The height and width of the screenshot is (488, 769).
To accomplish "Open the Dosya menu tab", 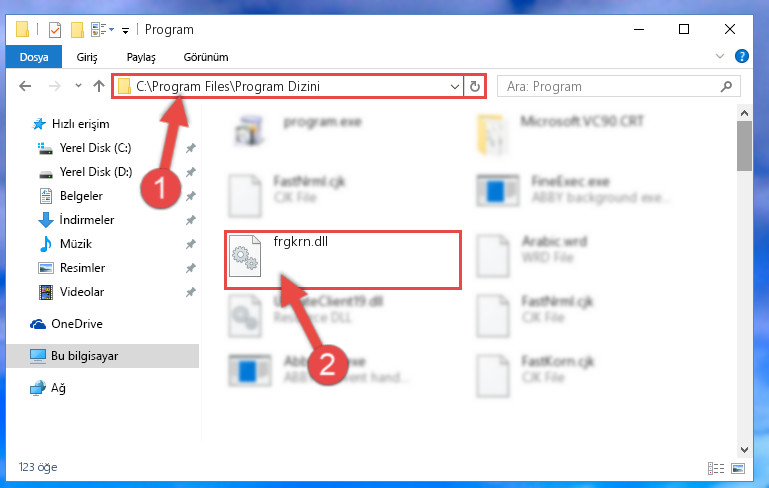I will tap(34, 57).
